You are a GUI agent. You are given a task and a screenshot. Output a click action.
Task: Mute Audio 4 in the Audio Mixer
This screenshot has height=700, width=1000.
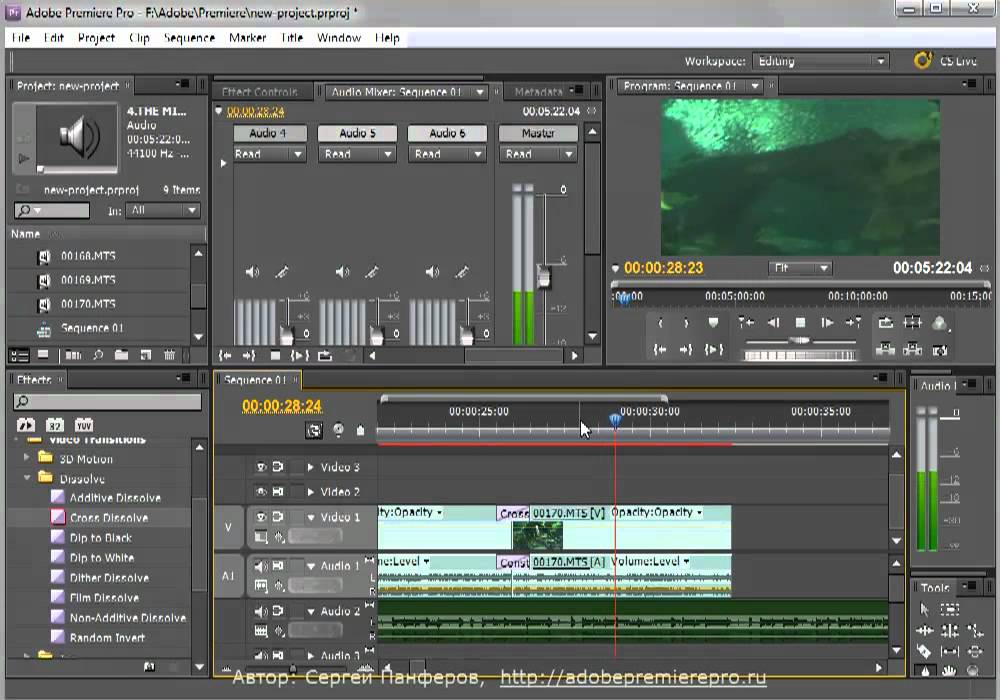[x=253, y=272]
